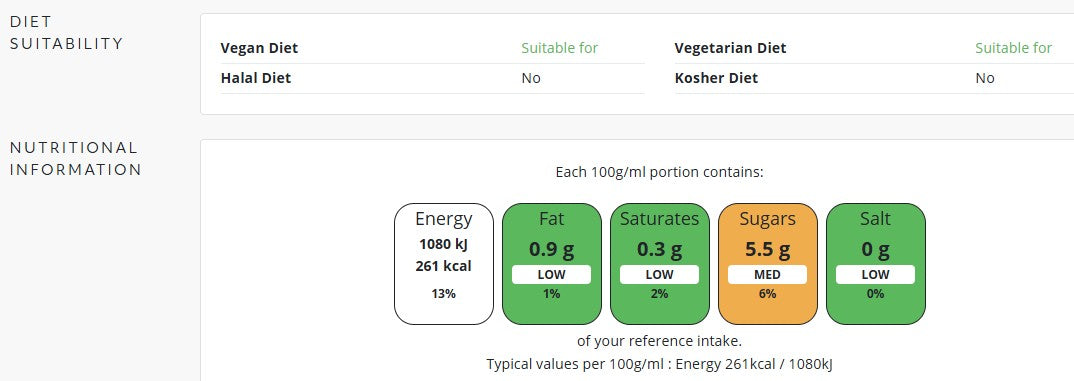Click Suitable for next to Vegan Diet
The width and height of the screenshot is (1074, 381).
[x=560, y=49]
